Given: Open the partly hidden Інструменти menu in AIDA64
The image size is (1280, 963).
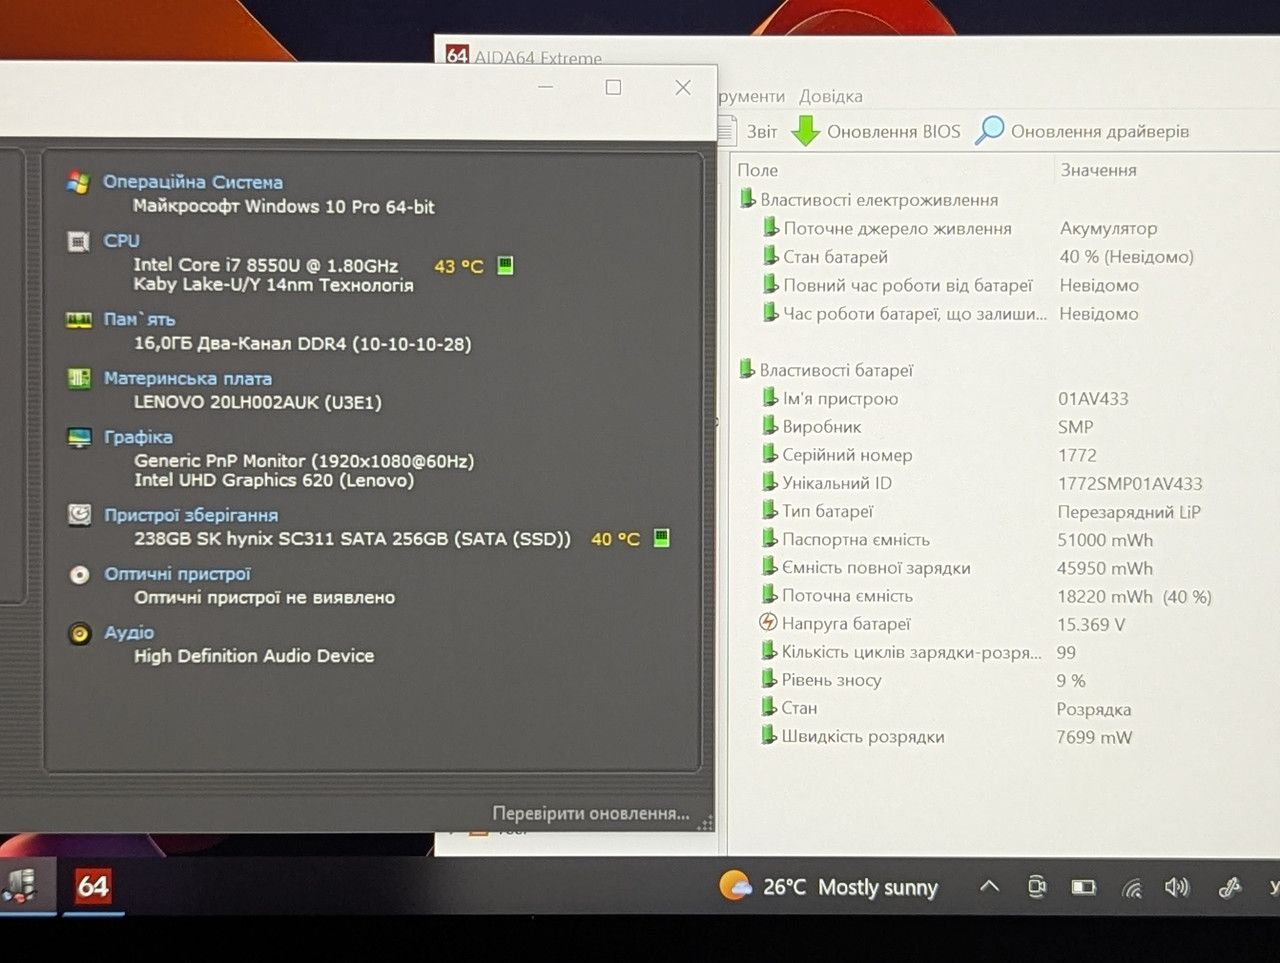Looking at the screenshot, I should [751, 96].
